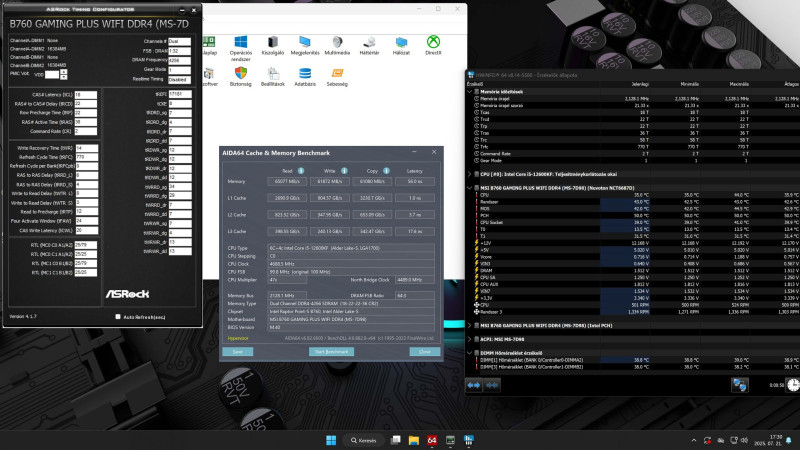Collapse the DIMM Hőmérséklet érzékelő group

point(470,353)
